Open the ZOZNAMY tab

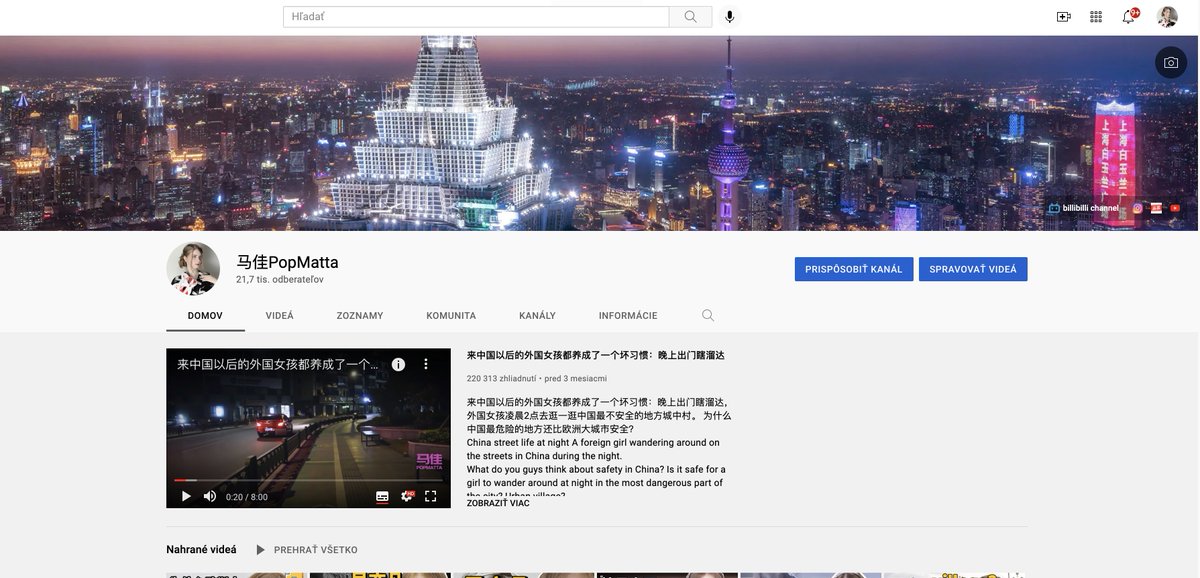[360, 316]
